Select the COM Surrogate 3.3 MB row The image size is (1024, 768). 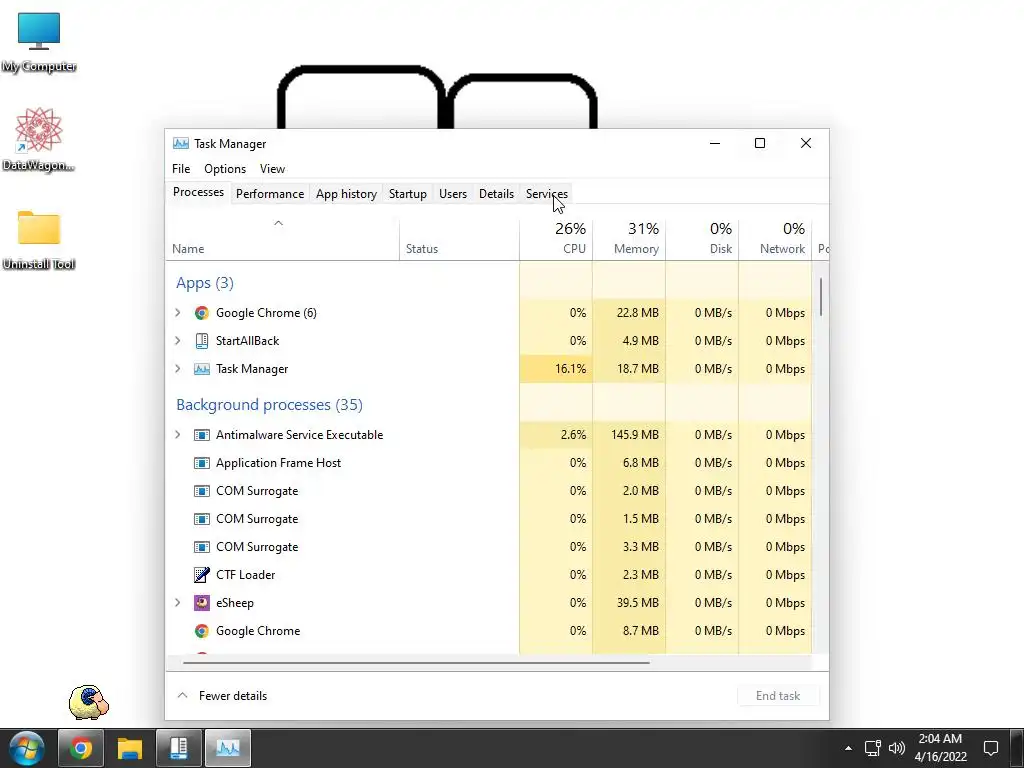[488, 547]
